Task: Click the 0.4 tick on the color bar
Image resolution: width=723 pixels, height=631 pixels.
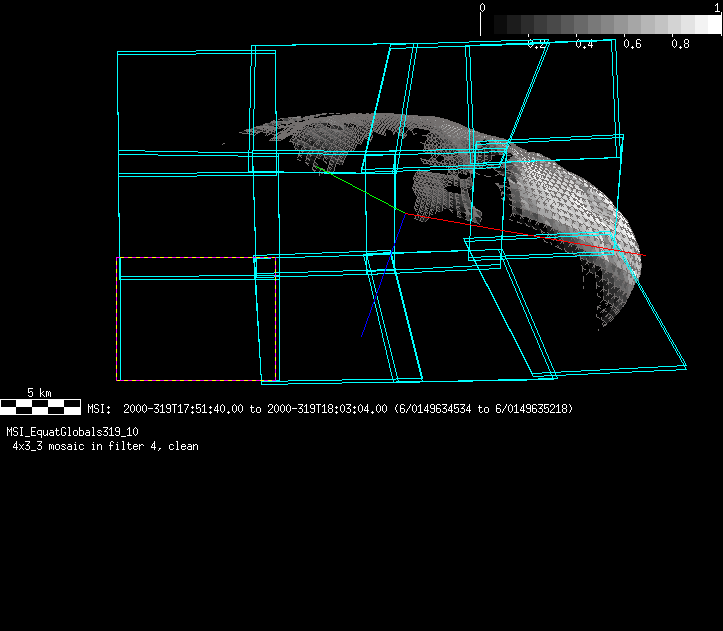Action: coord(585,44)
